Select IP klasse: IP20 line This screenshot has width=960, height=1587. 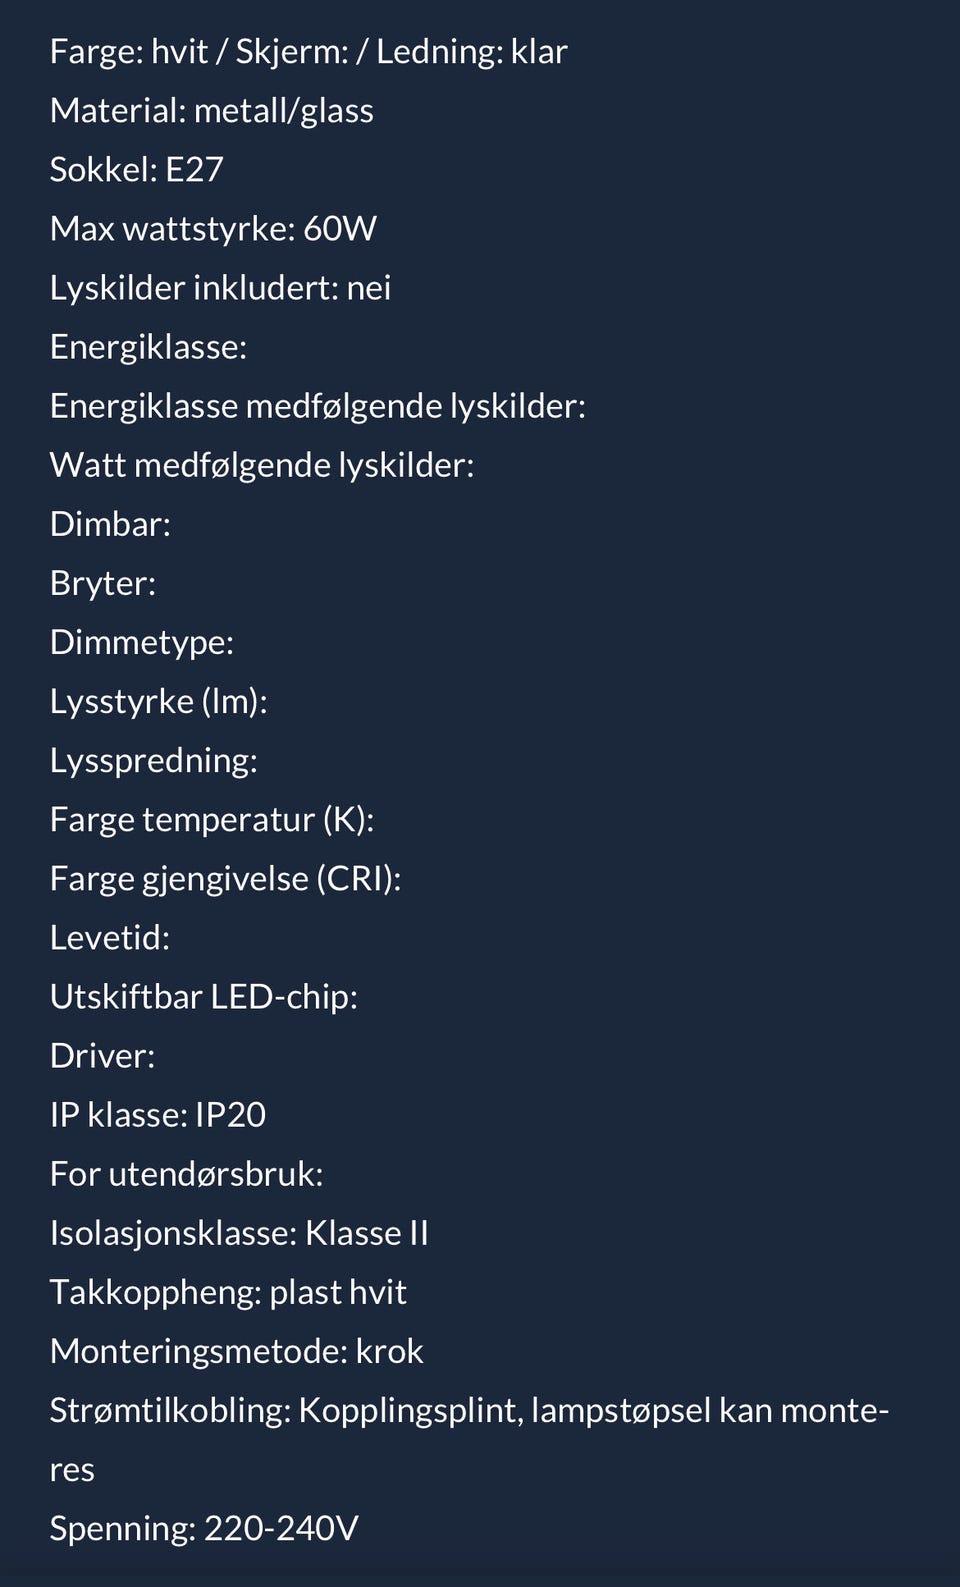pyautogui.click(x=158, y=1115)
